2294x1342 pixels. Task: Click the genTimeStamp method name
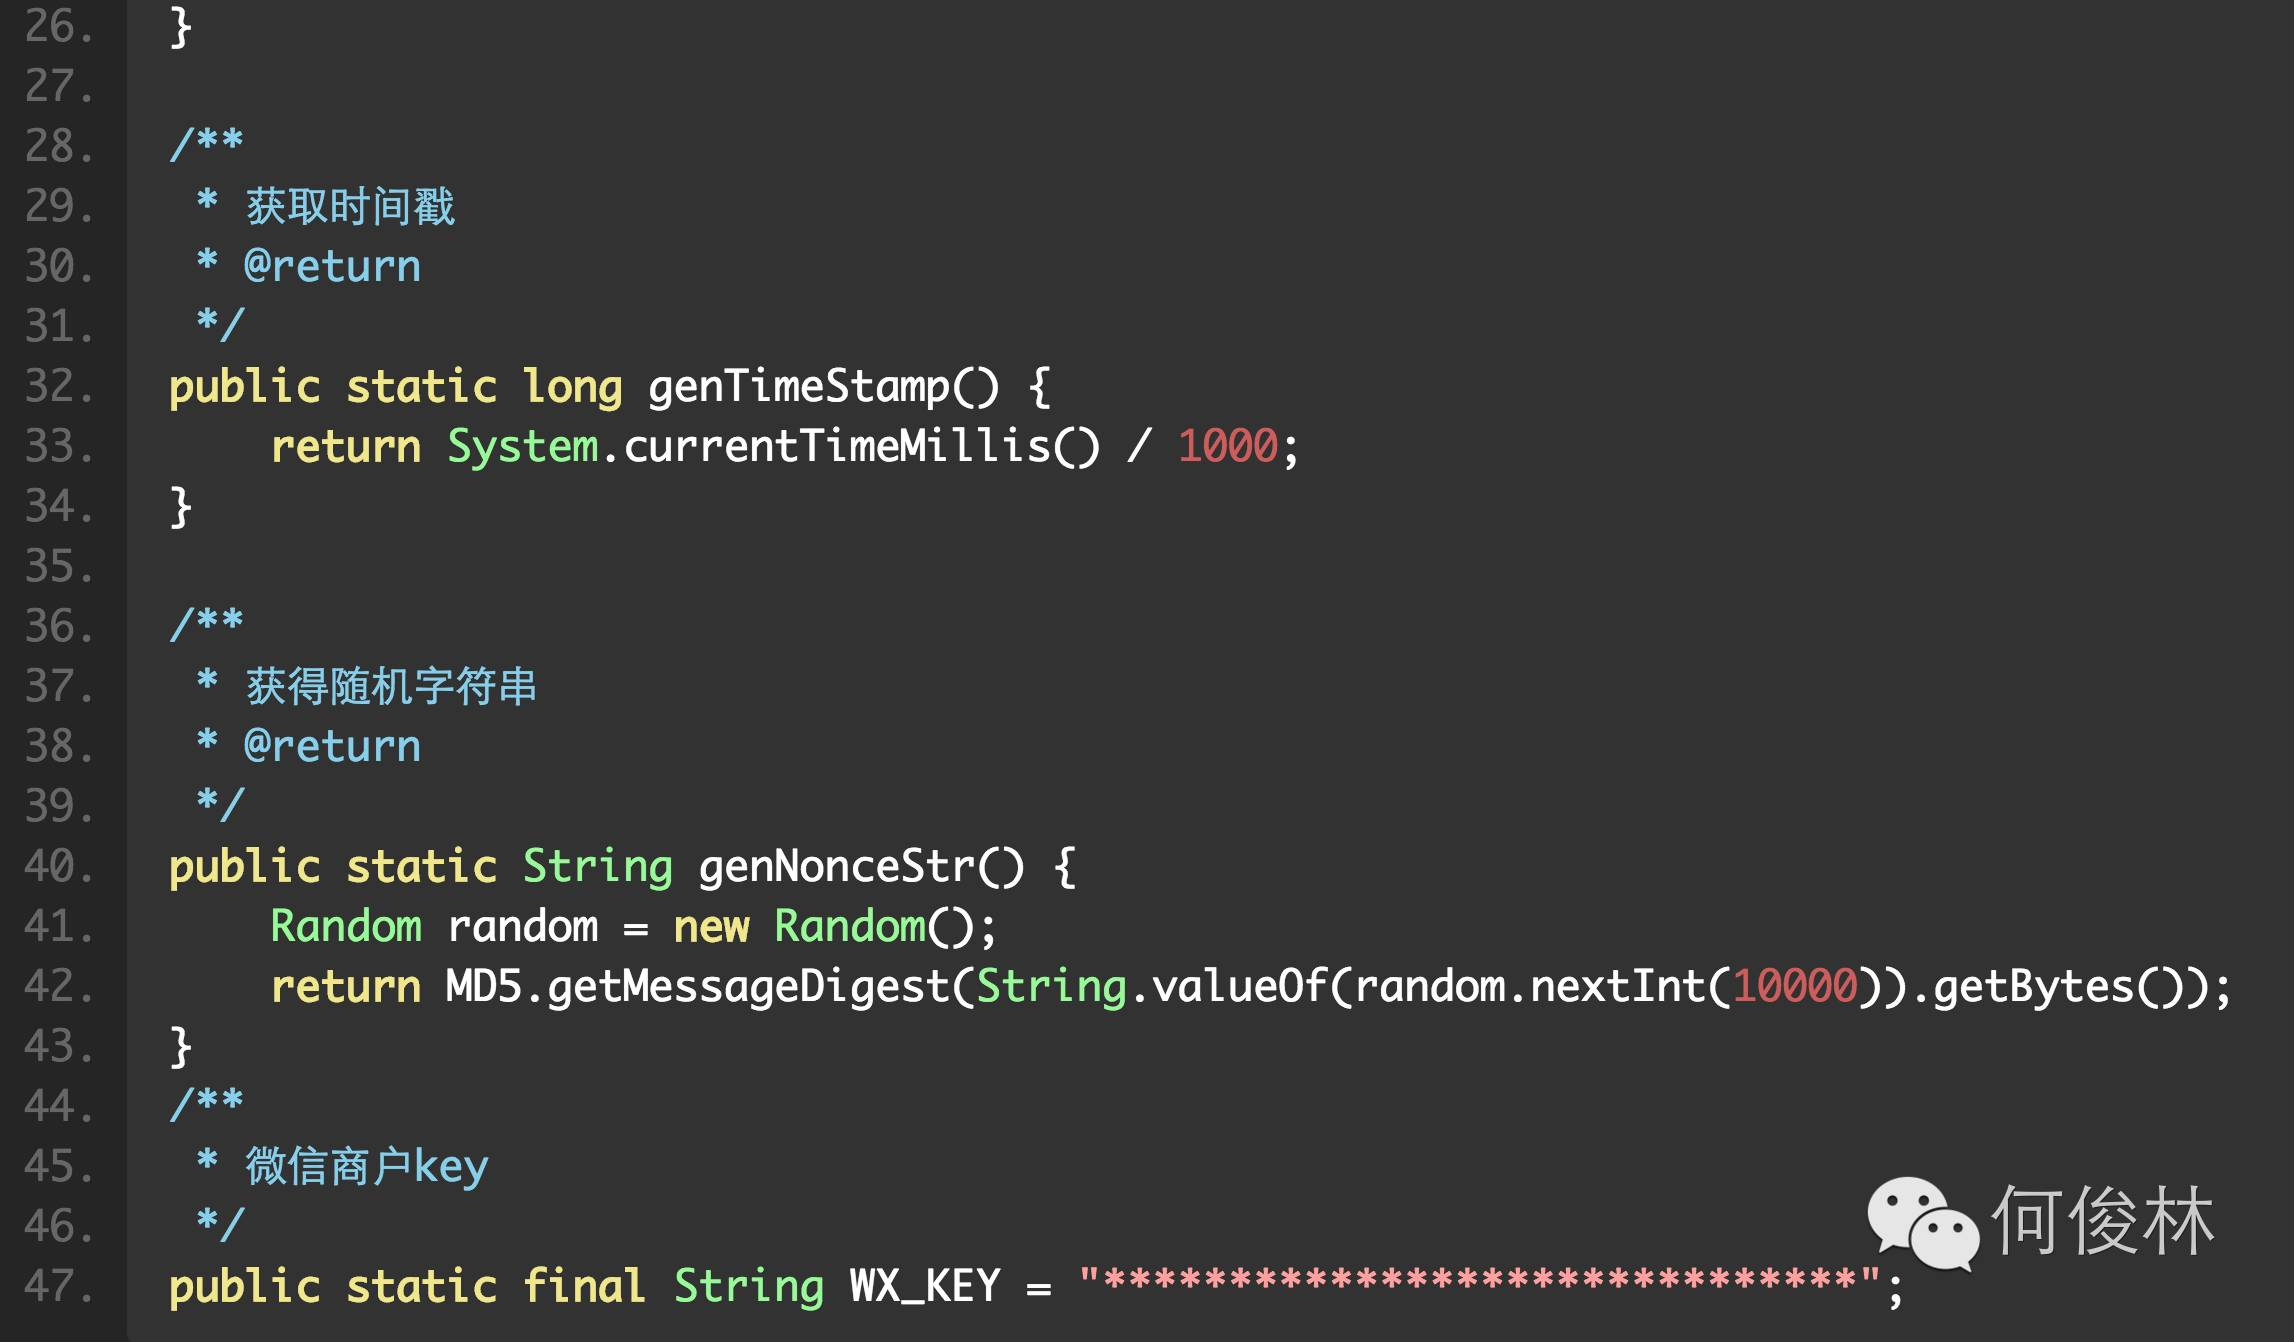point(798,388)
